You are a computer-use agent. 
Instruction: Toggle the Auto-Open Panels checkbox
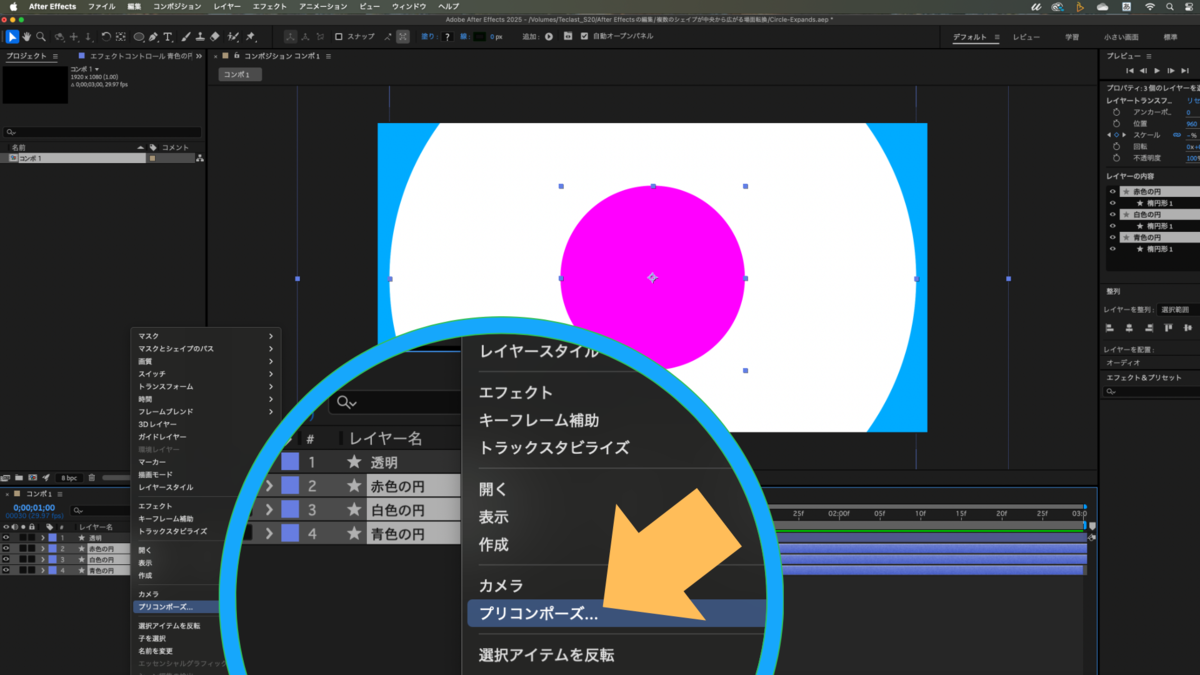[x=584, y=37]
